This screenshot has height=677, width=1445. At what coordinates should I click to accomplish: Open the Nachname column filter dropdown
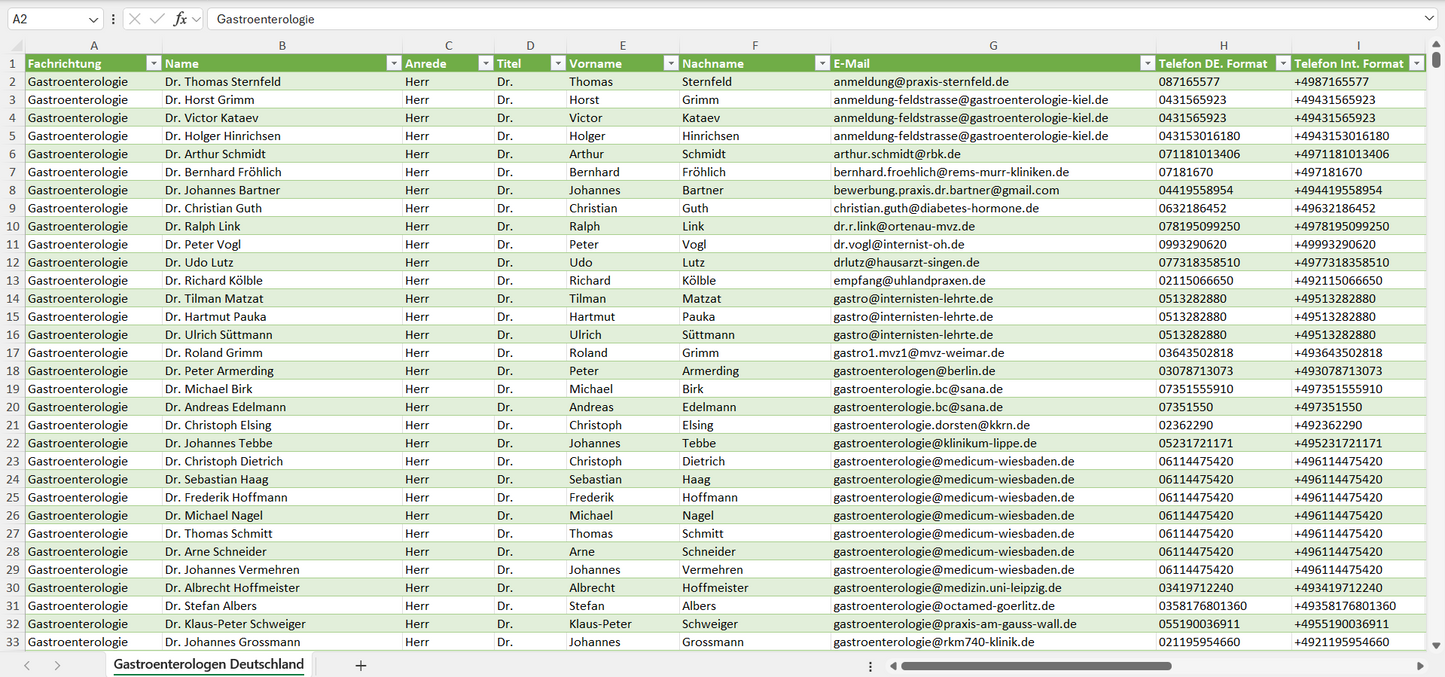point(821,63)
